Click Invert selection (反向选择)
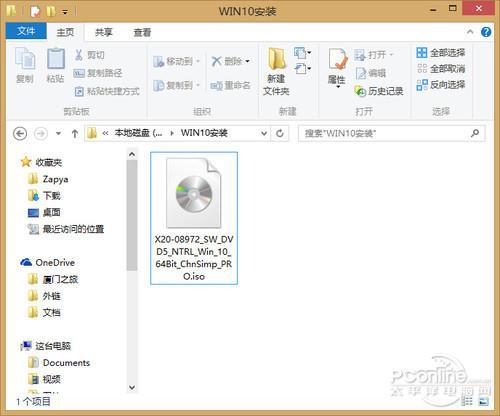Viewport: 500px width, 416px height. pos(441,85)
